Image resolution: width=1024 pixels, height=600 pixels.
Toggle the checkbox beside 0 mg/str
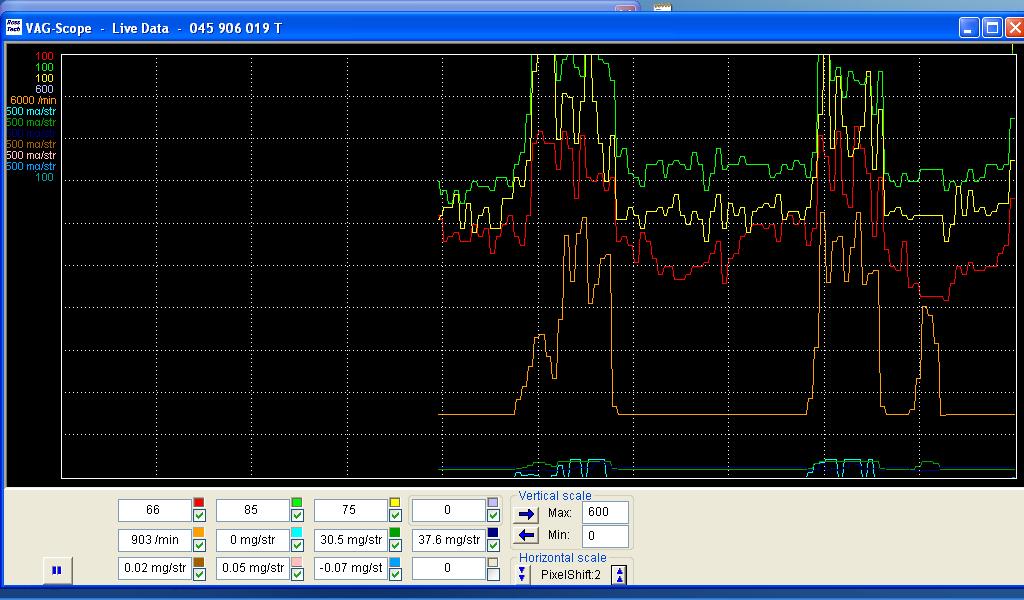[x=297, y=545]
